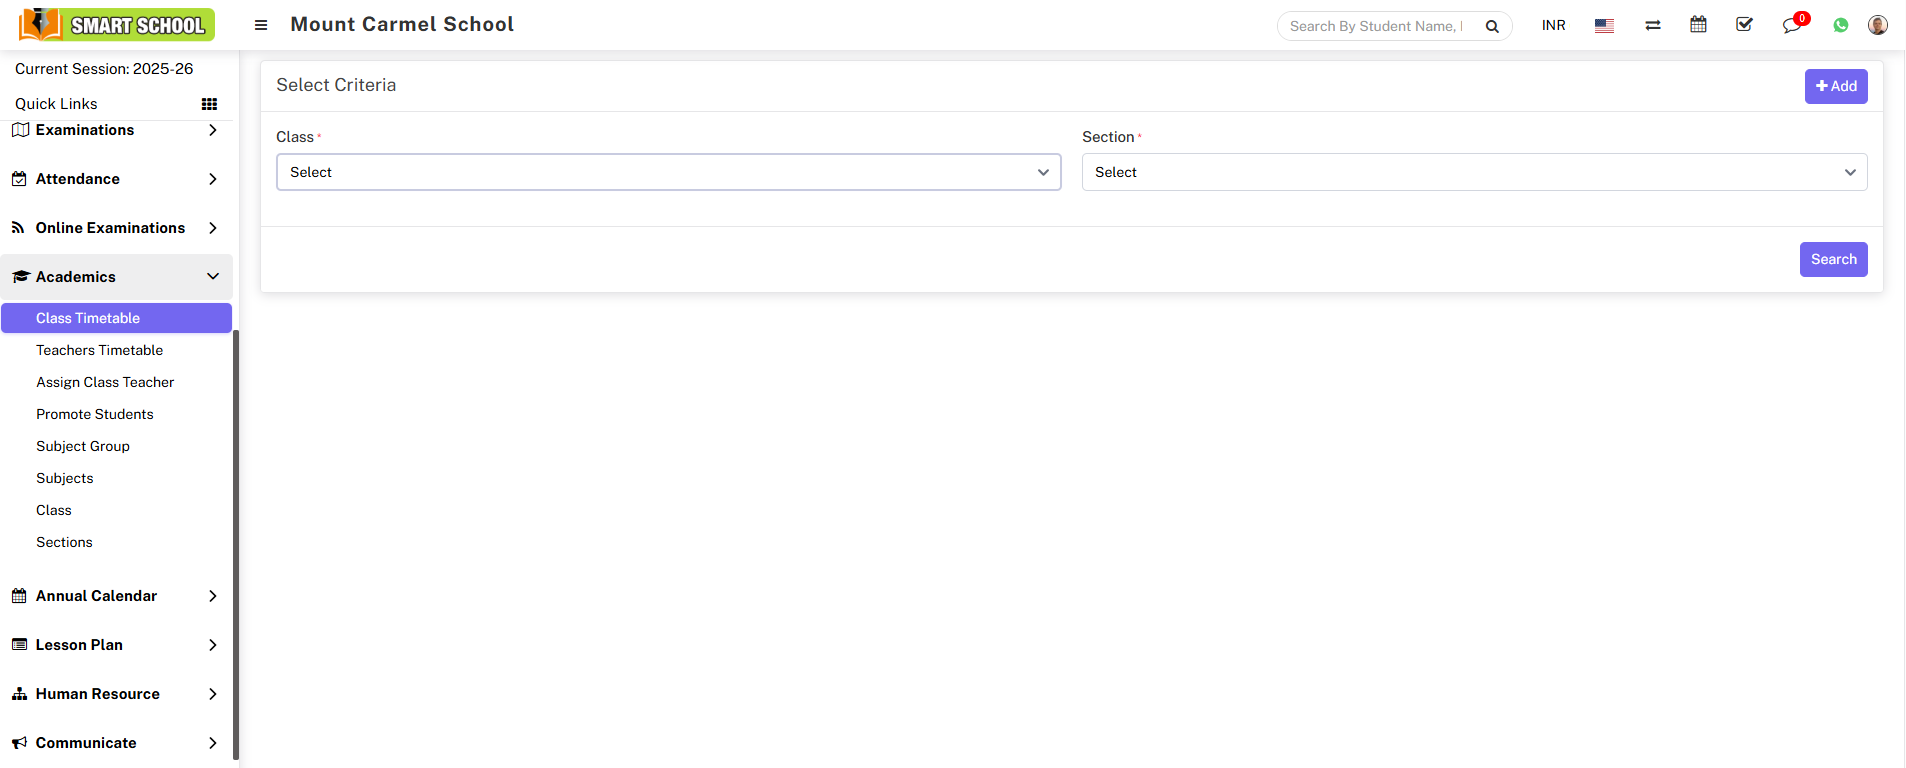Click the search magnifier icon

(x=1492, y=27)
